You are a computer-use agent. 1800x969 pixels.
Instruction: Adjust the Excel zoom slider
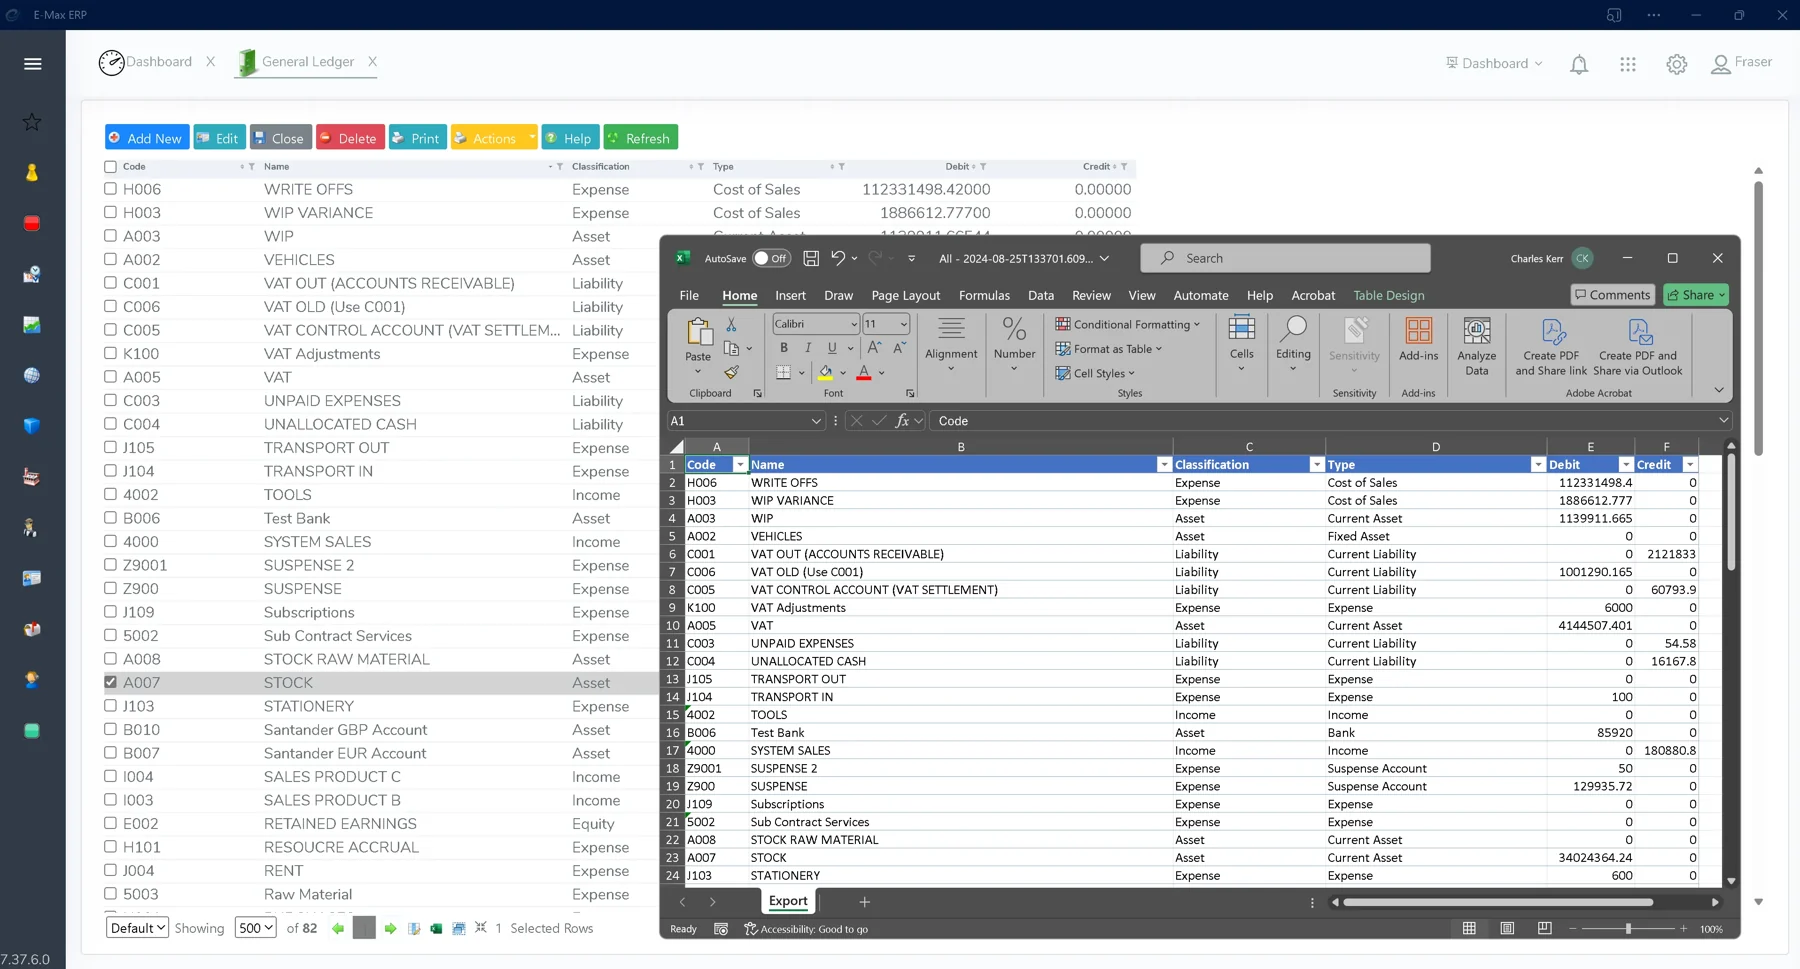click(1628, 929)
